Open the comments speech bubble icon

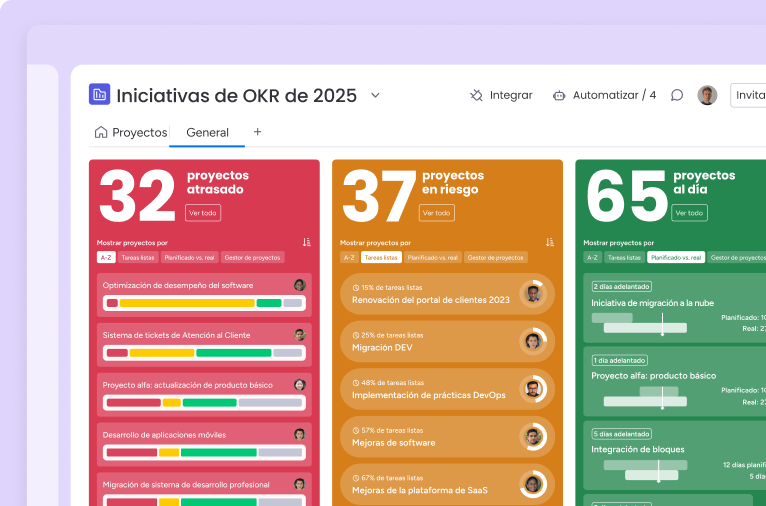(x=677, y=95)
